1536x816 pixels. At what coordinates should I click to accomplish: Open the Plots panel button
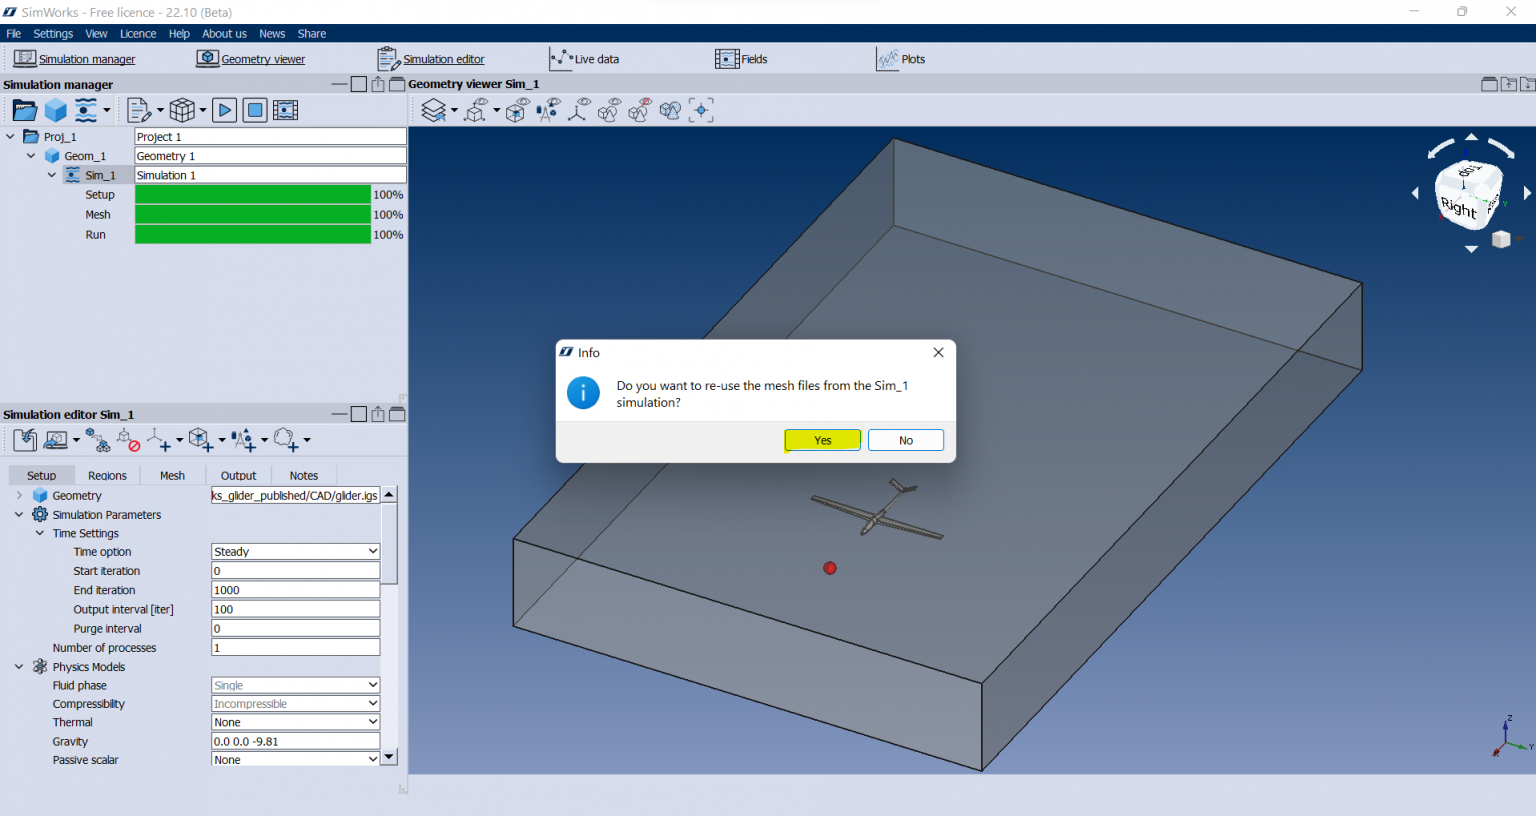(x=901, y=59)
